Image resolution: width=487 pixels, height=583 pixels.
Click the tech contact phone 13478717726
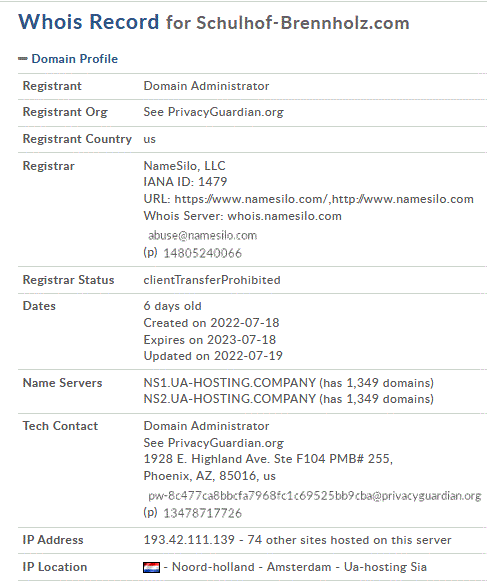[x=203, y=513]
